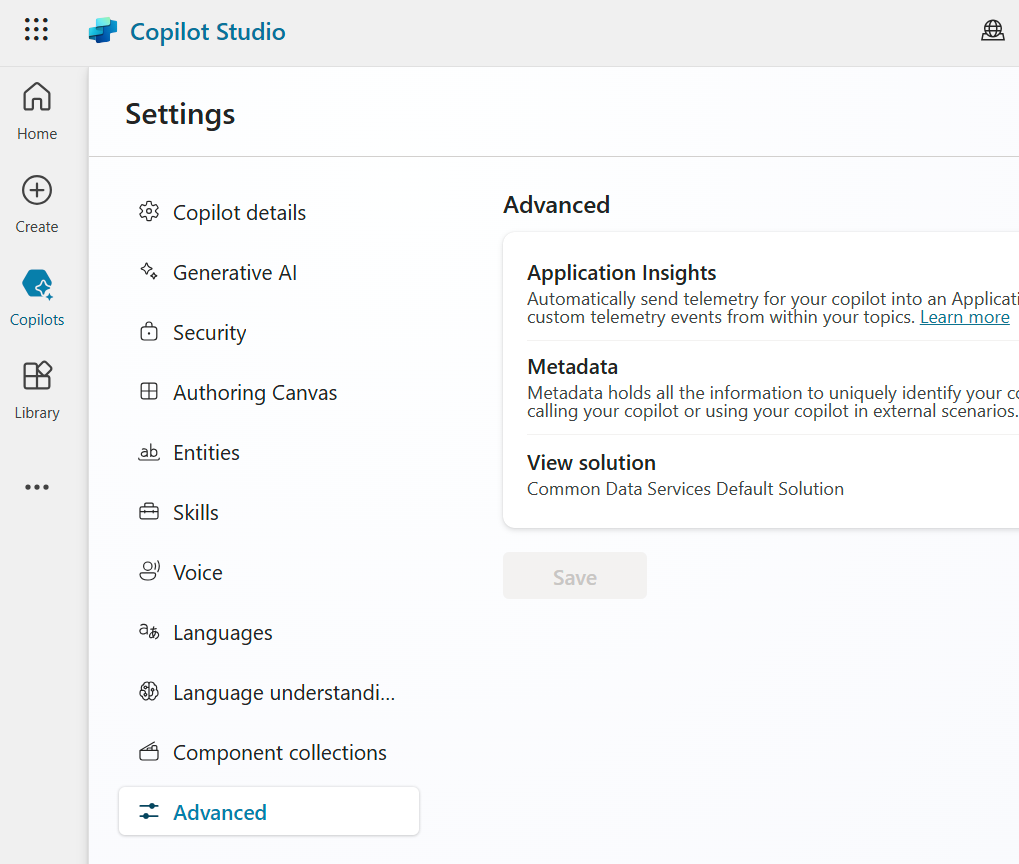
Task: Click the Copilot Studio logo icon
Action: (103, 31)
